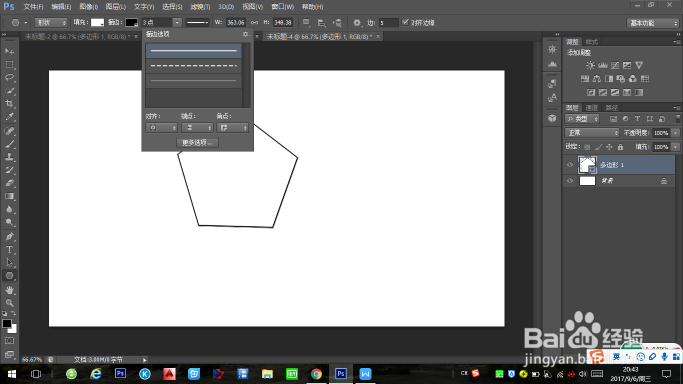Open the 图像(I) menu
The image size is (683, 384).
(x=88, y=7)
